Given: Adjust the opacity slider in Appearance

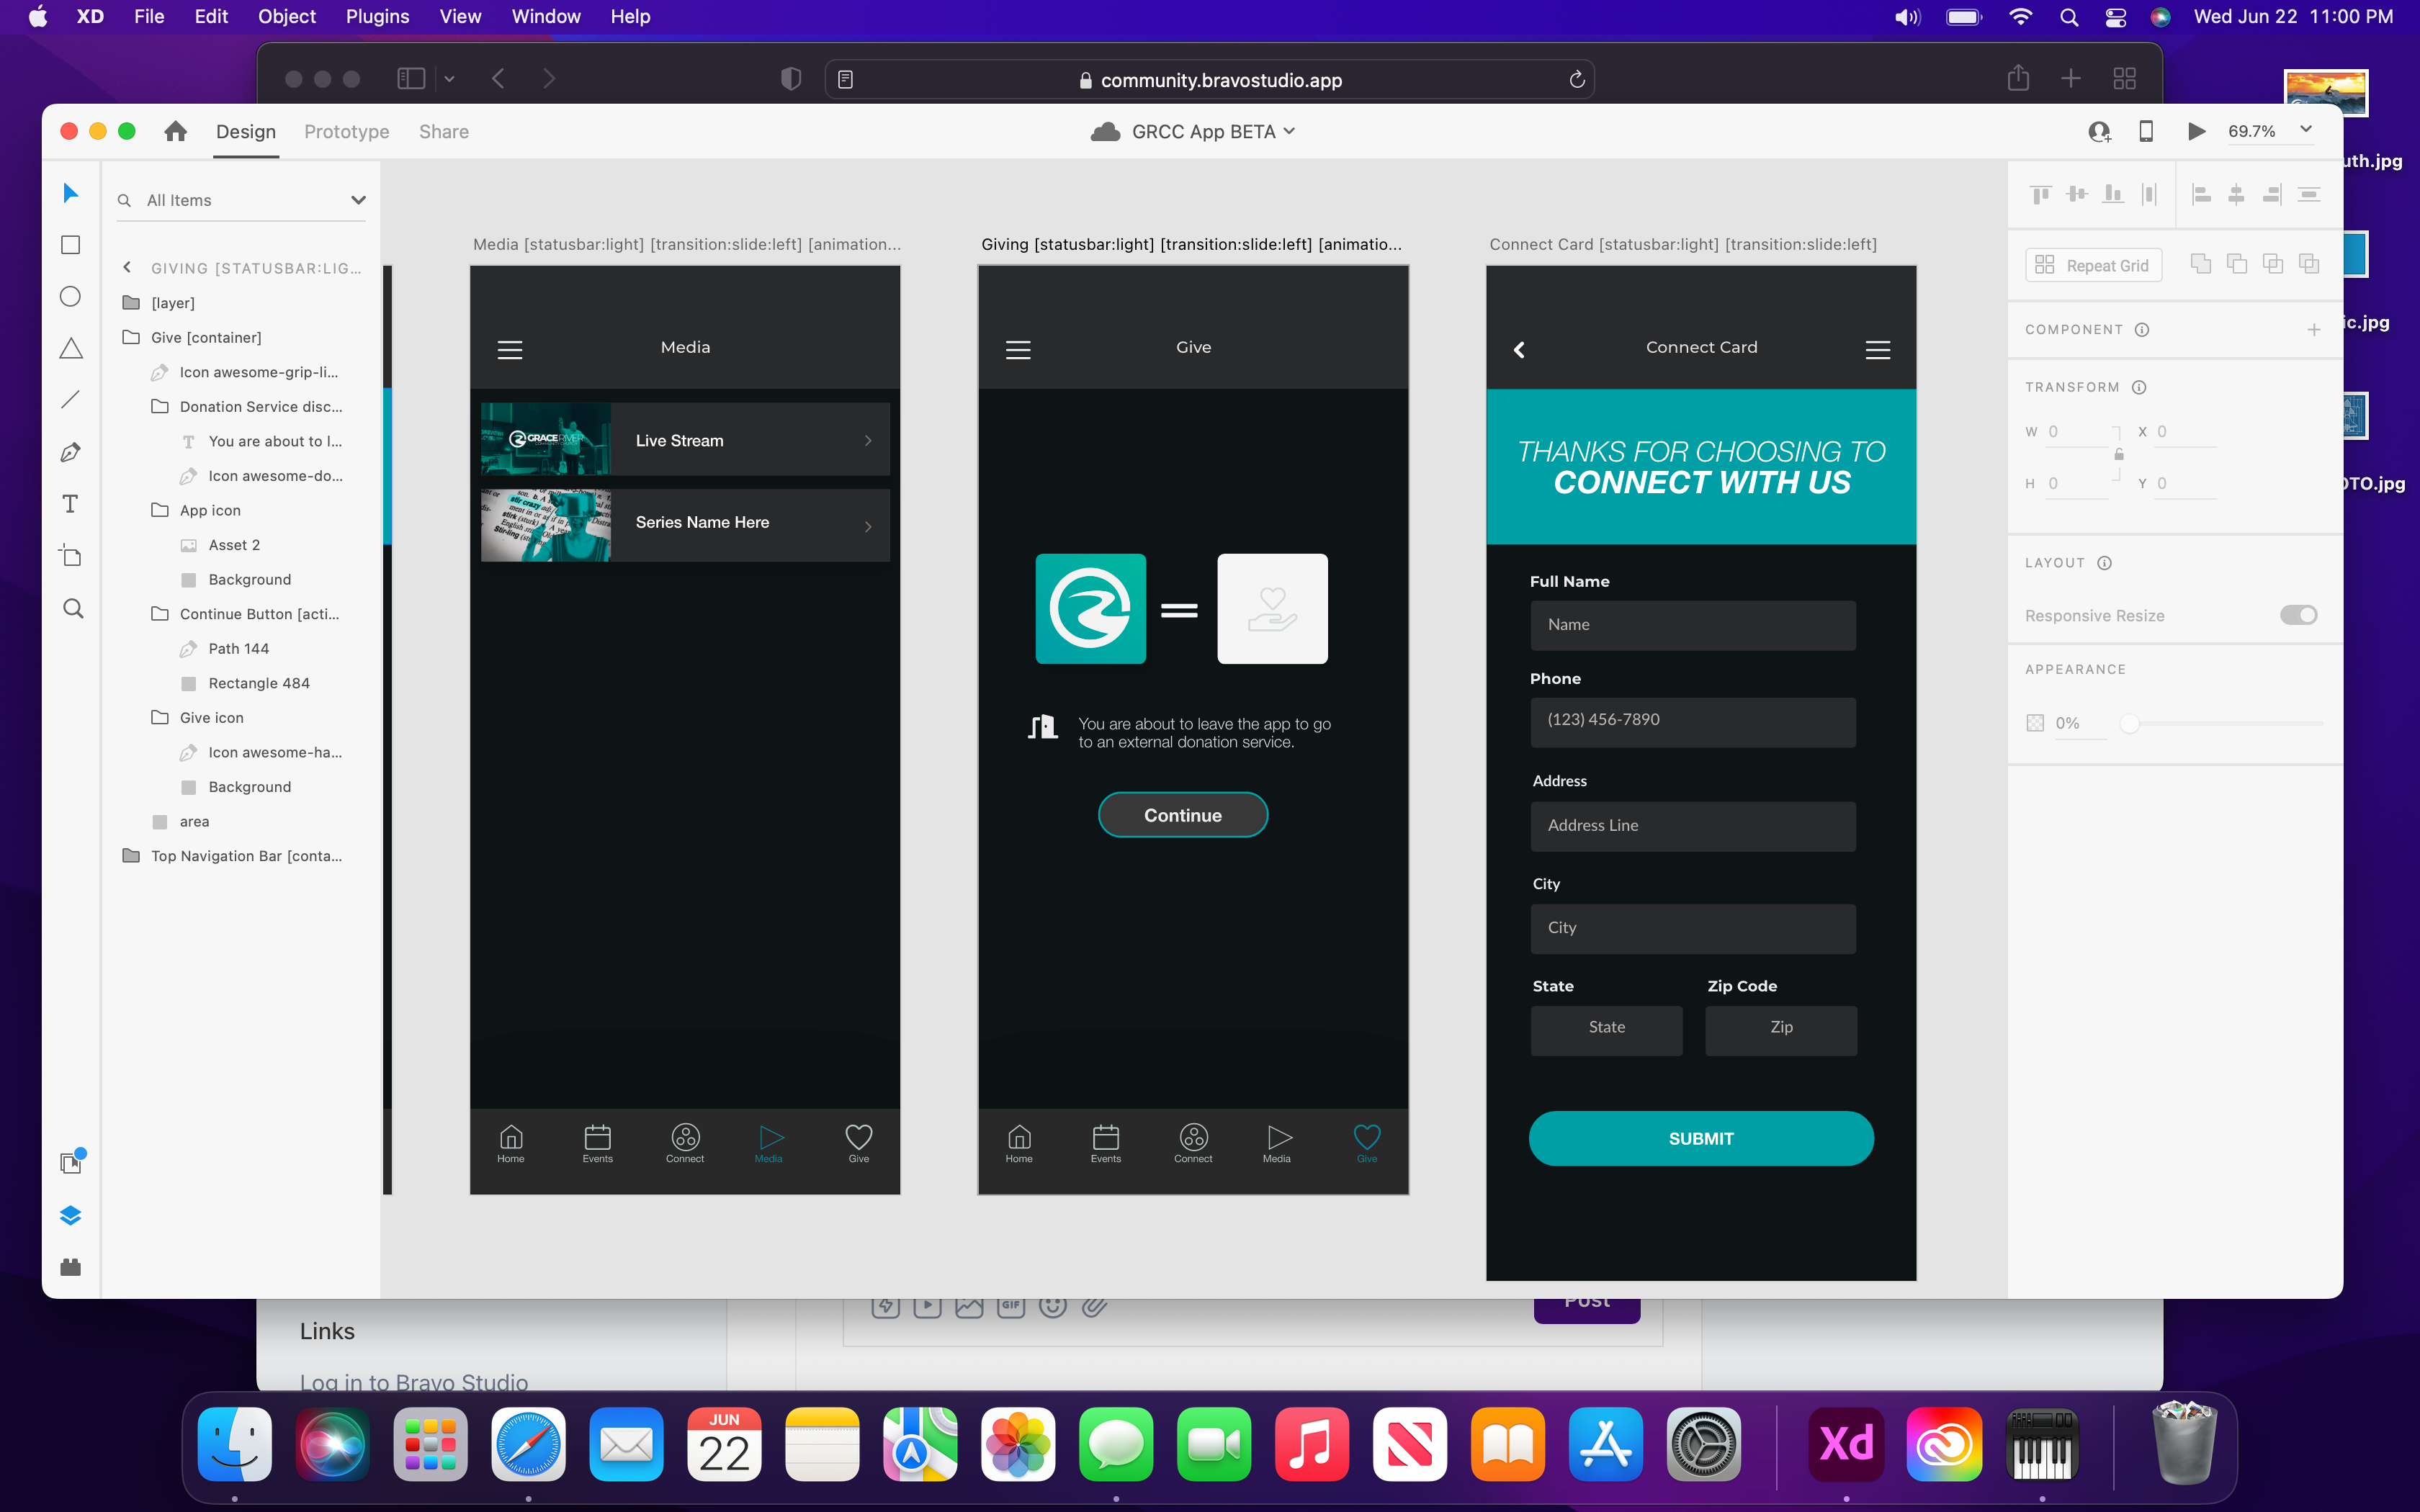Looking at the screenshot, I should [2130, 723].
